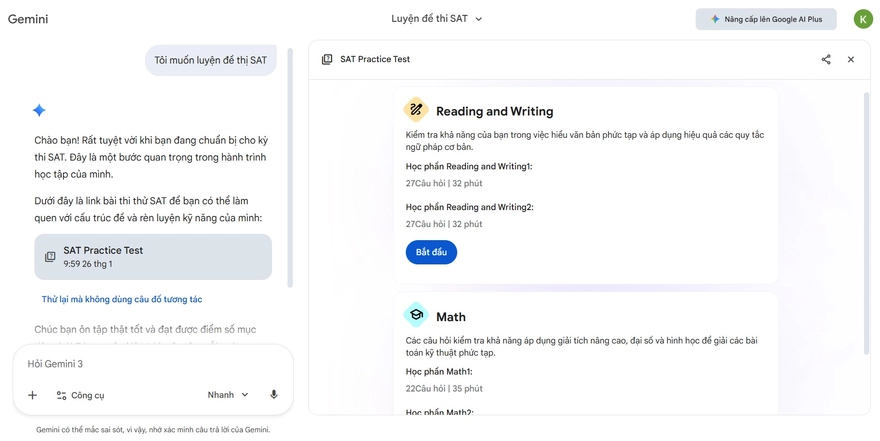Click the Gemini logo text
This screenshot has width=880, height=441.
pyautogui.click(x=28, y=19)
